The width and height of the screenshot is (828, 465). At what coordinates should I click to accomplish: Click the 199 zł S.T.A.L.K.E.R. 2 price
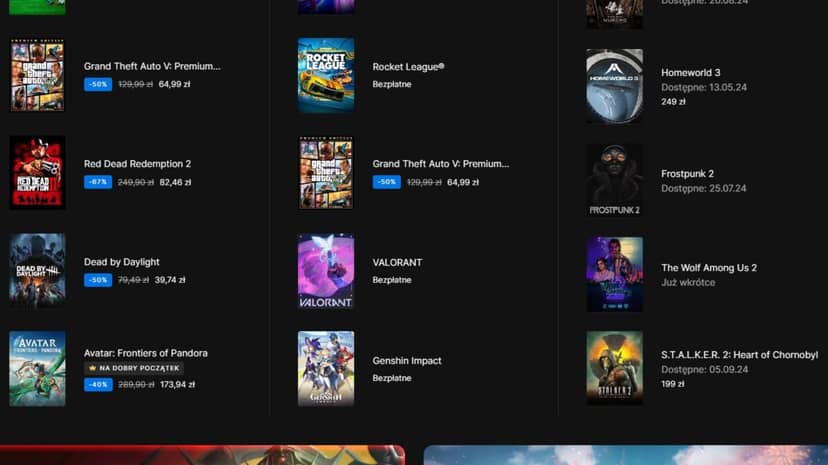[x=673, y=384]
